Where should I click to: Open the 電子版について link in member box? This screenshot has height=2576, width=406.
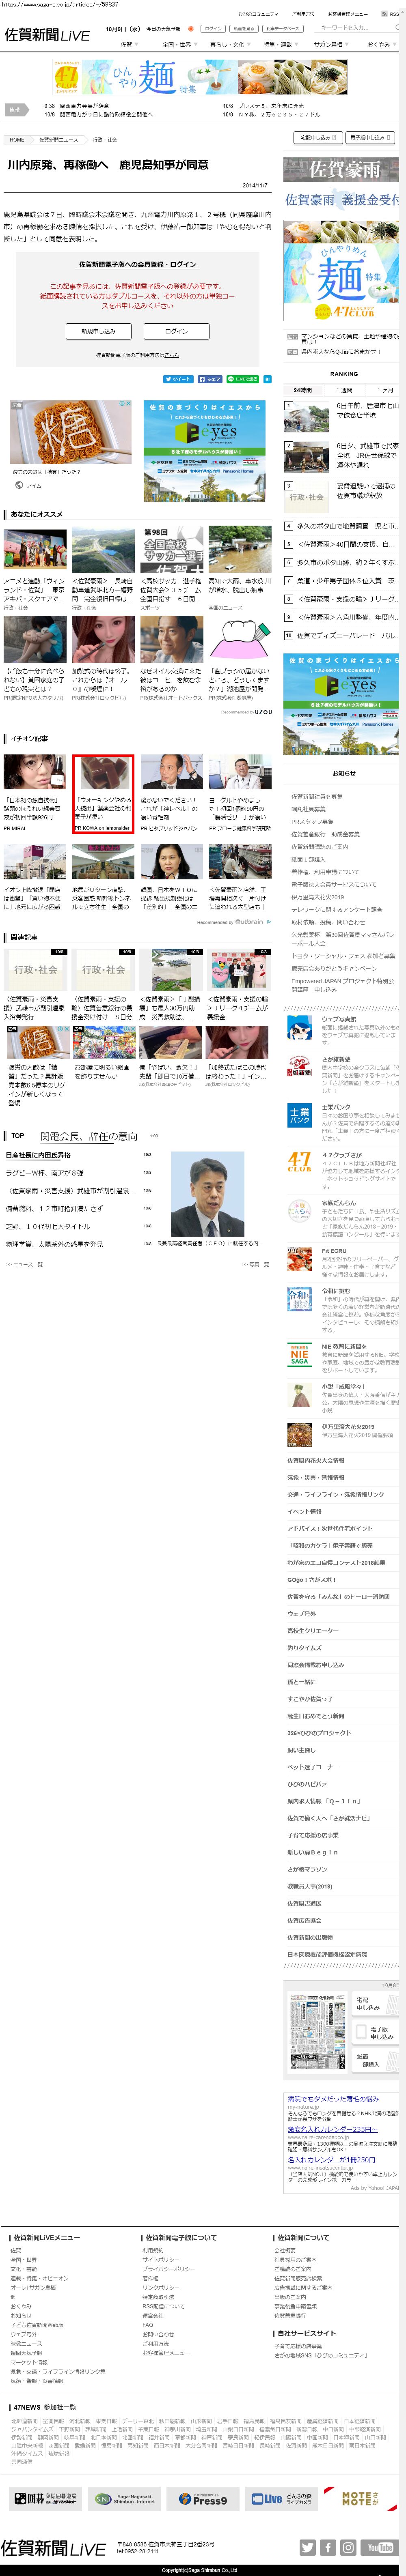(x=173, y=355)
